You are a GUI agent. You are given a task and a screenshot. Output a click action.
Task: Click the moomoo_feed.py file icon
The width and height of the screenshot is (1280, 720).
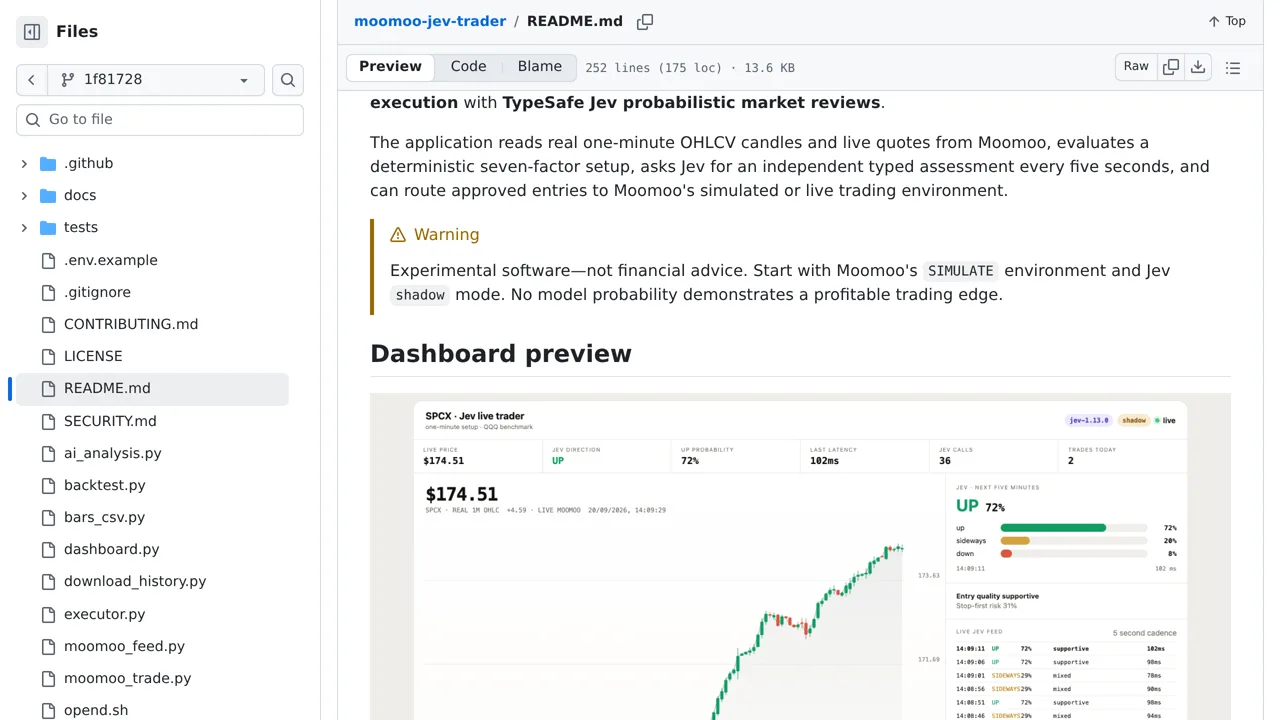[x=48, y=646]
